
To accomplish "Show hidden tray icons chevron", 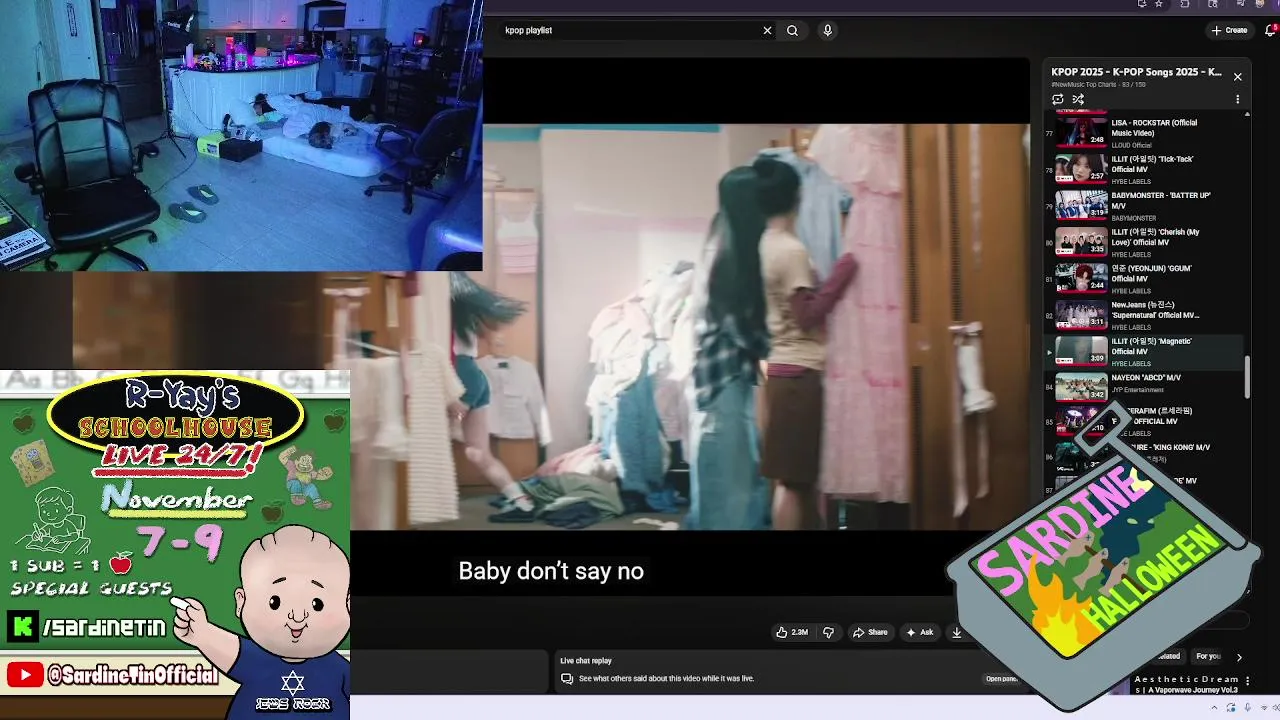I will click(x=1216, y=708).
